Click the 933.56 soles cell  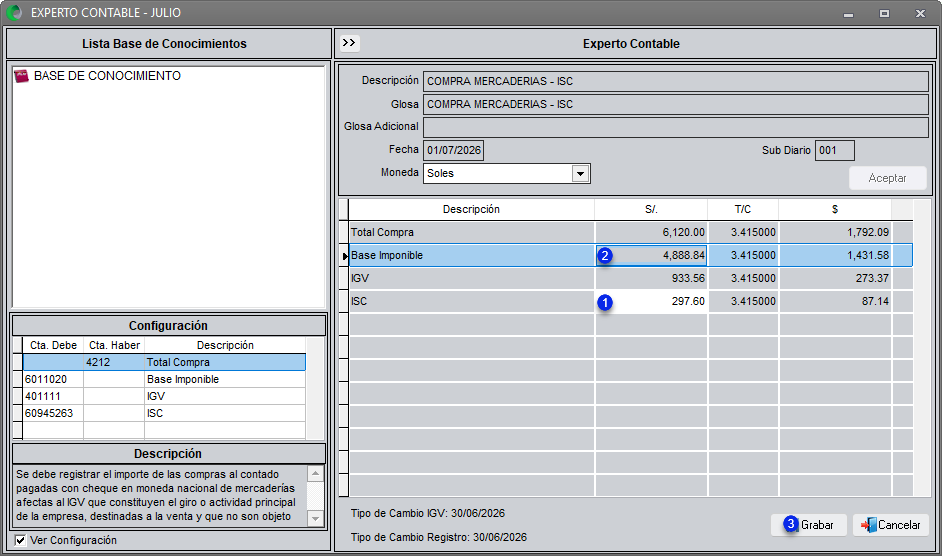point(651,278)
